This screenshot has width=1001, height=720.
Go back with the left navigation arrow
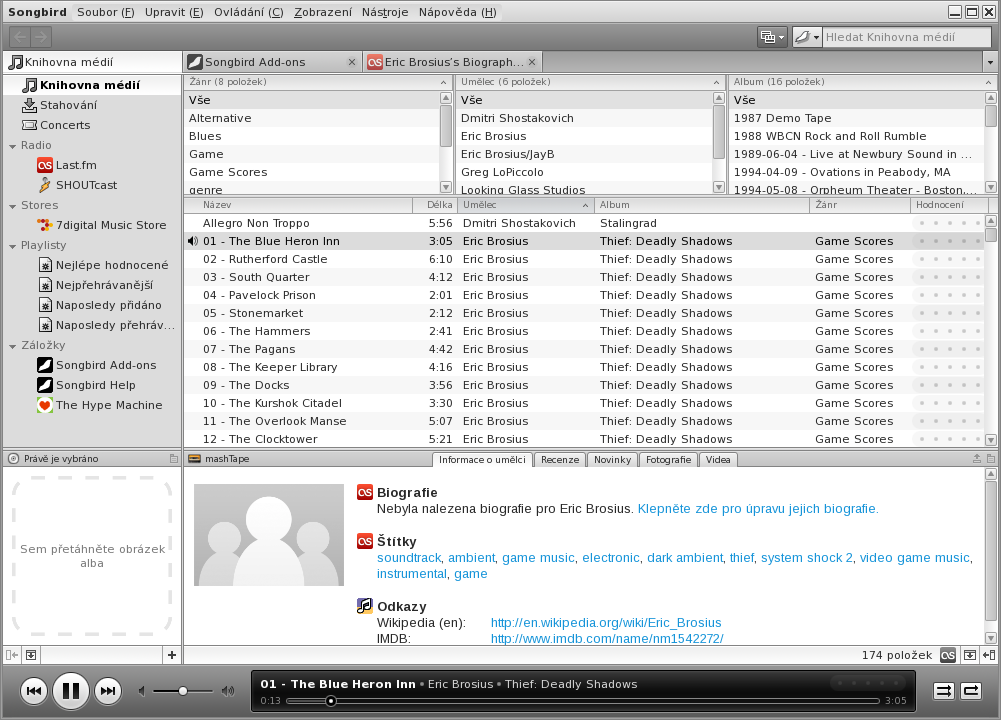pyautogui.click(x=20, y=37)
